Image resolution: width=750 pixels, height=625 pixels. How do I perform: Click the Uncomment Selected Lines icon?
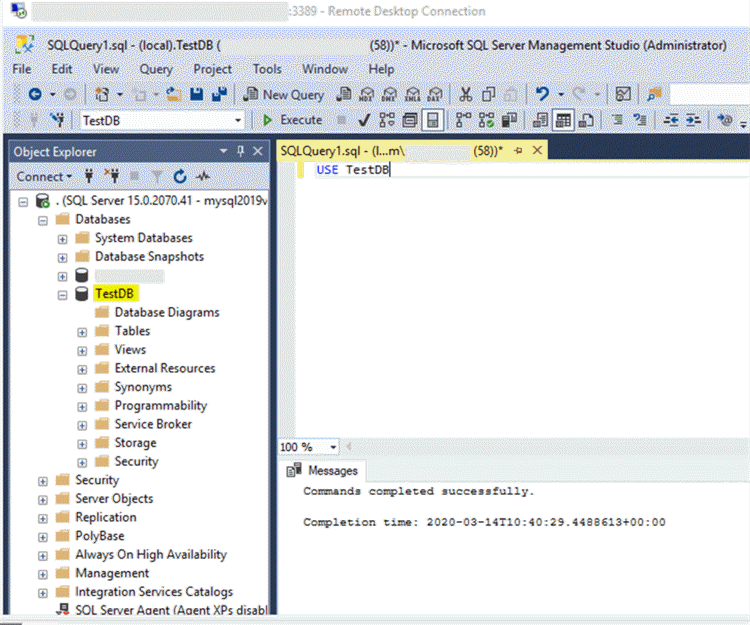tap(640, 120)
